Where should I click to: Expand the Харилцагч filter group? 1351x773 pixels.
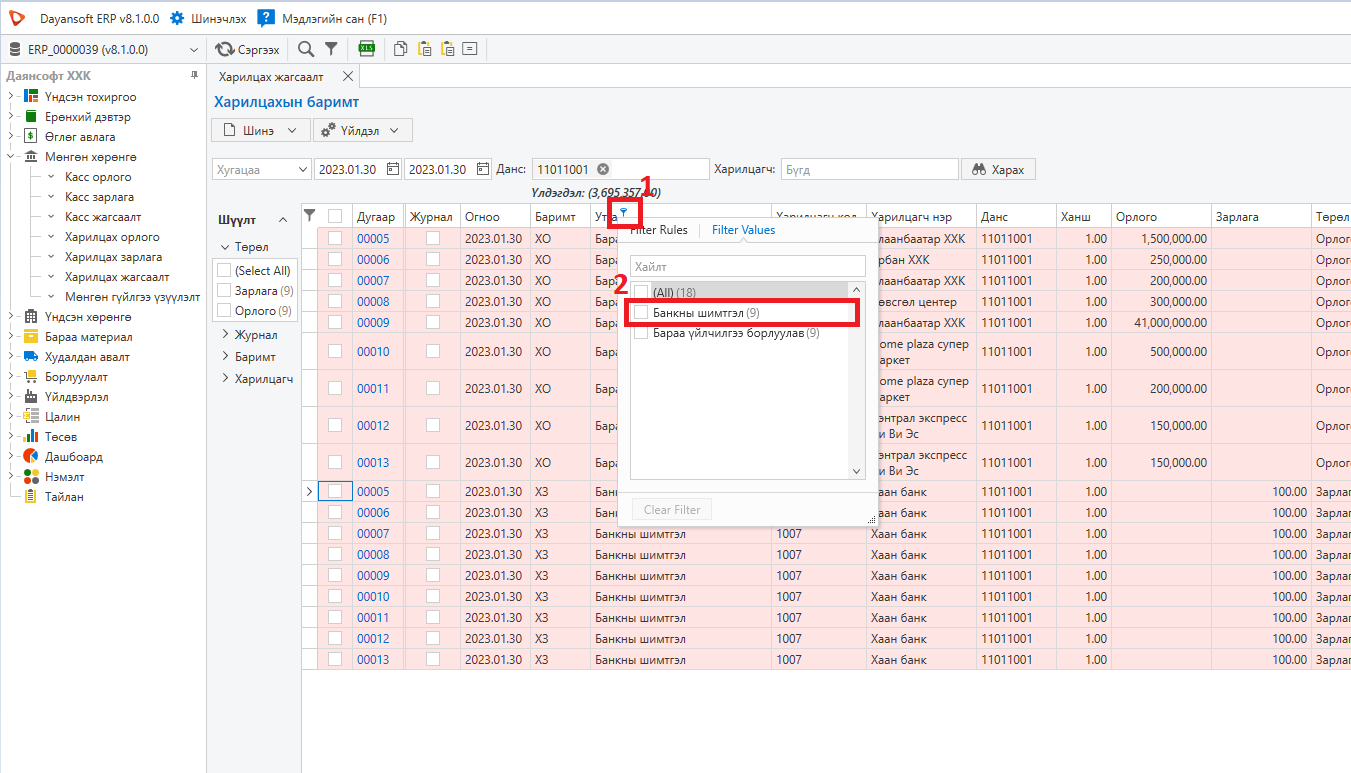click(225, 379)
